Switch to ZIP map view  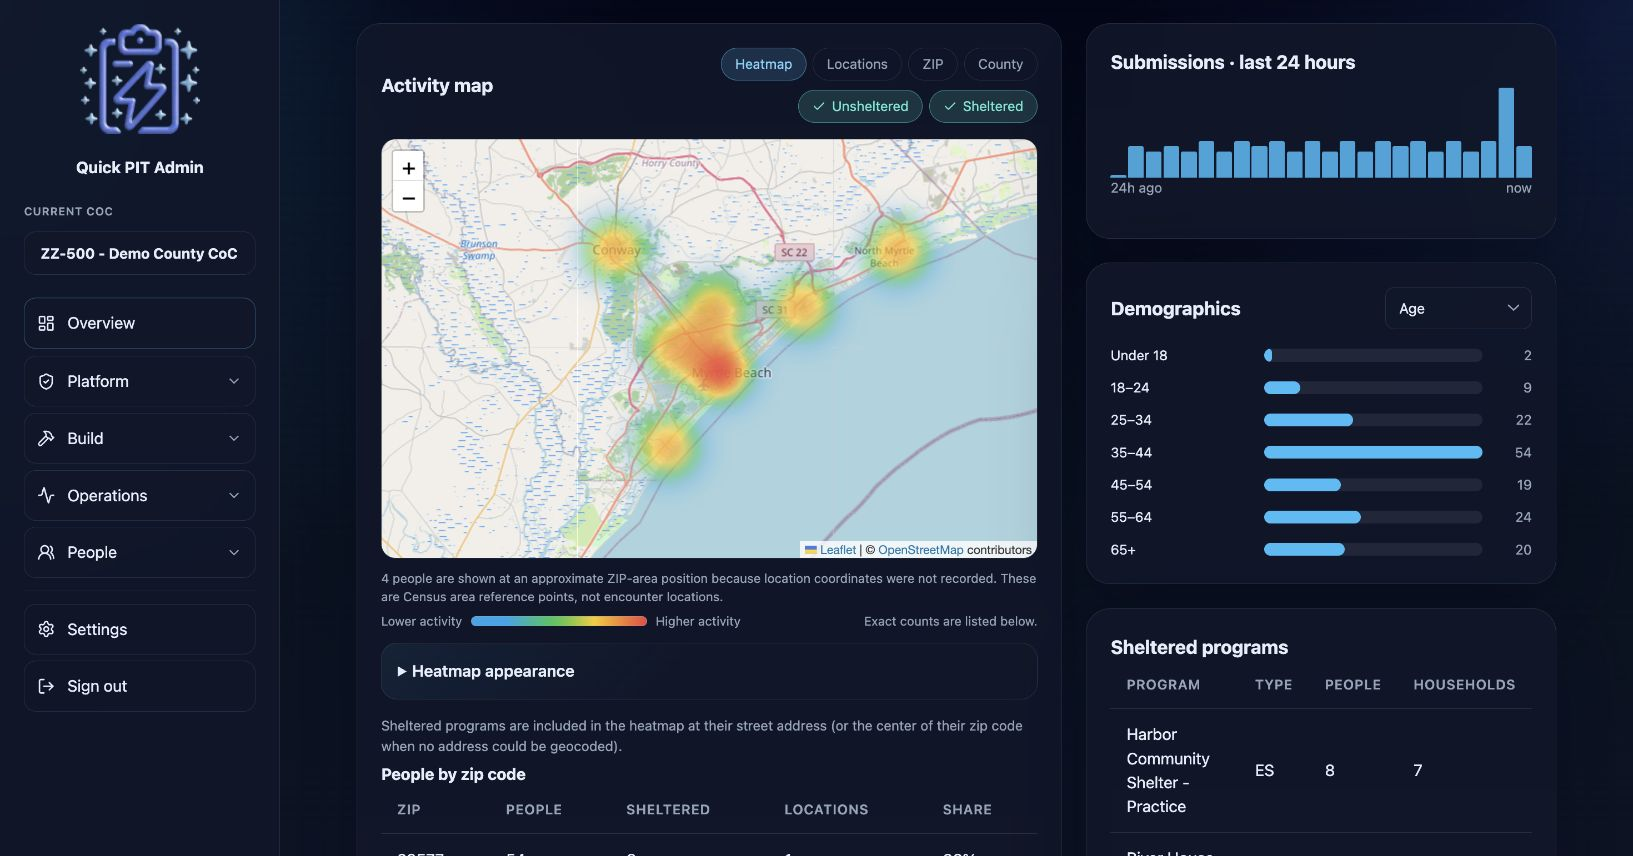click(x=933, y=64)
